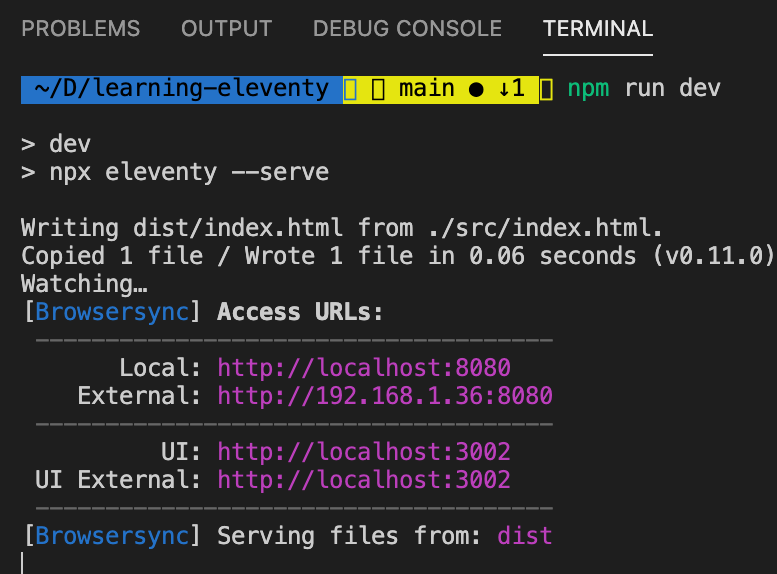Click the 'Serving files from:' text
Image resolution: width=777 pixels, height=574 pixels.
349,536
